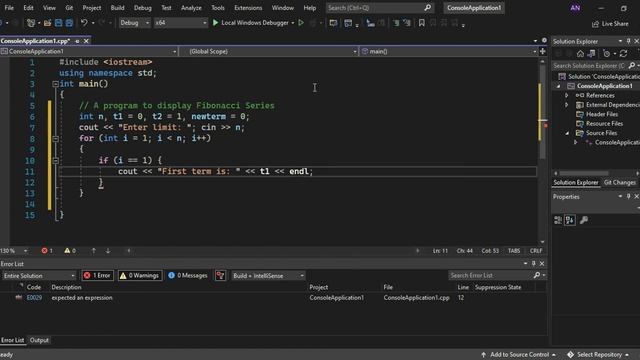Screen dimensions: 640x360
Task: Click the Property Pages wrench icon
Action: click(x=584, y=220)
